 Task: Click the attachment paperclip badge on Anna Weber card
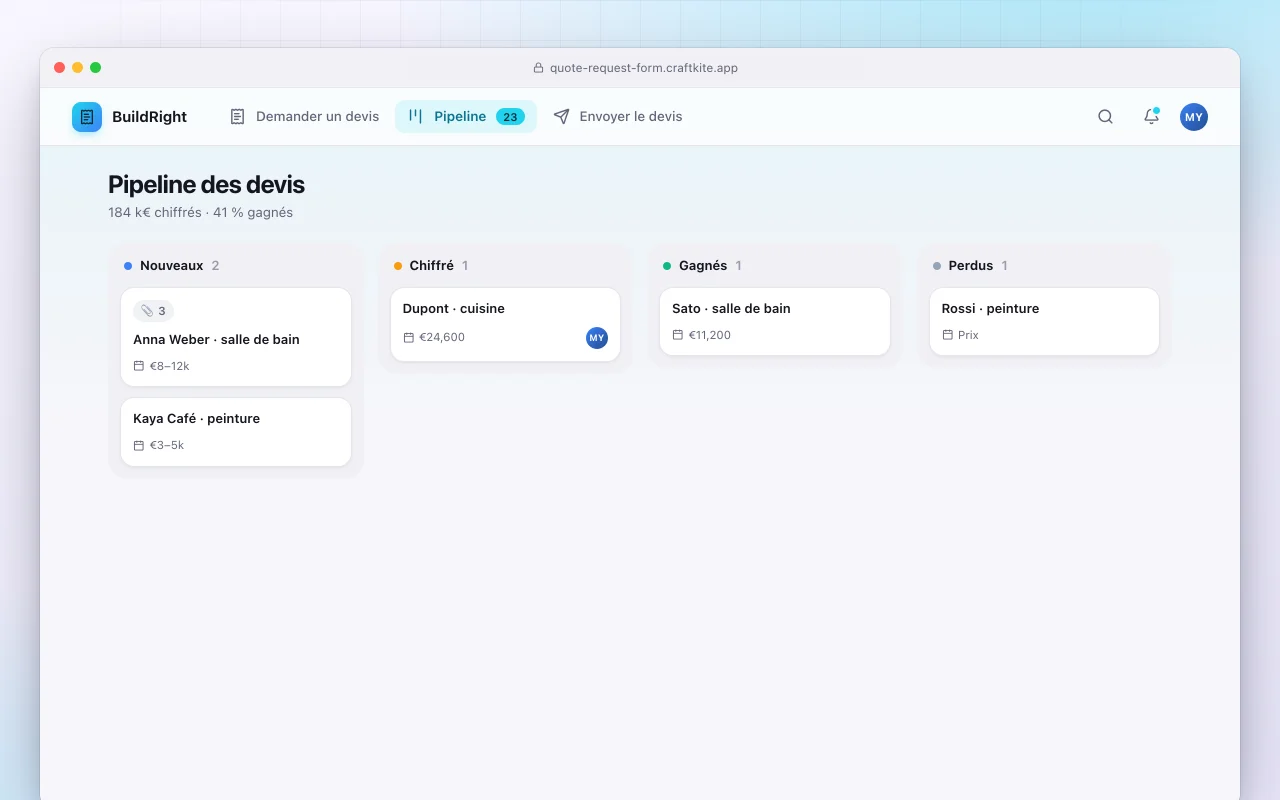point(154,311)
